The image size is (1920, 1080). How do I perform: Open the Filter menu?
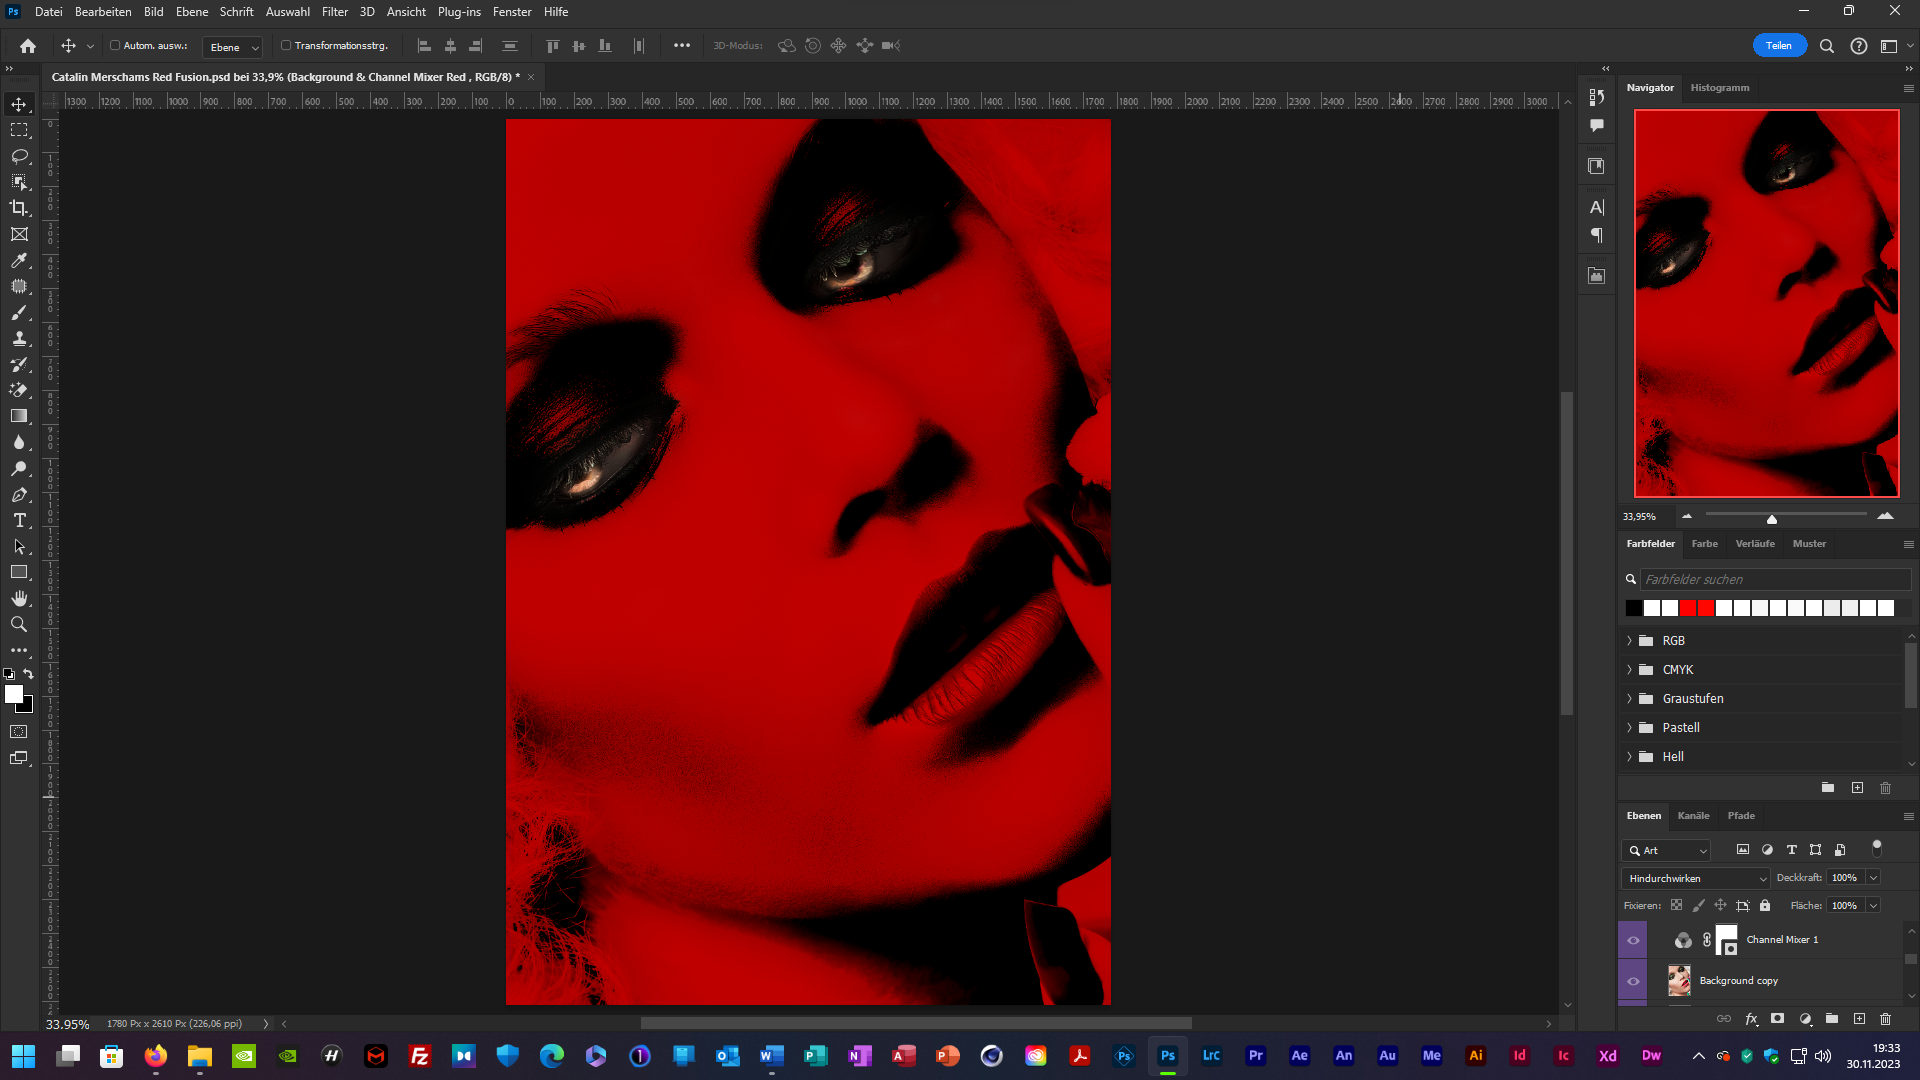(334, 12)
